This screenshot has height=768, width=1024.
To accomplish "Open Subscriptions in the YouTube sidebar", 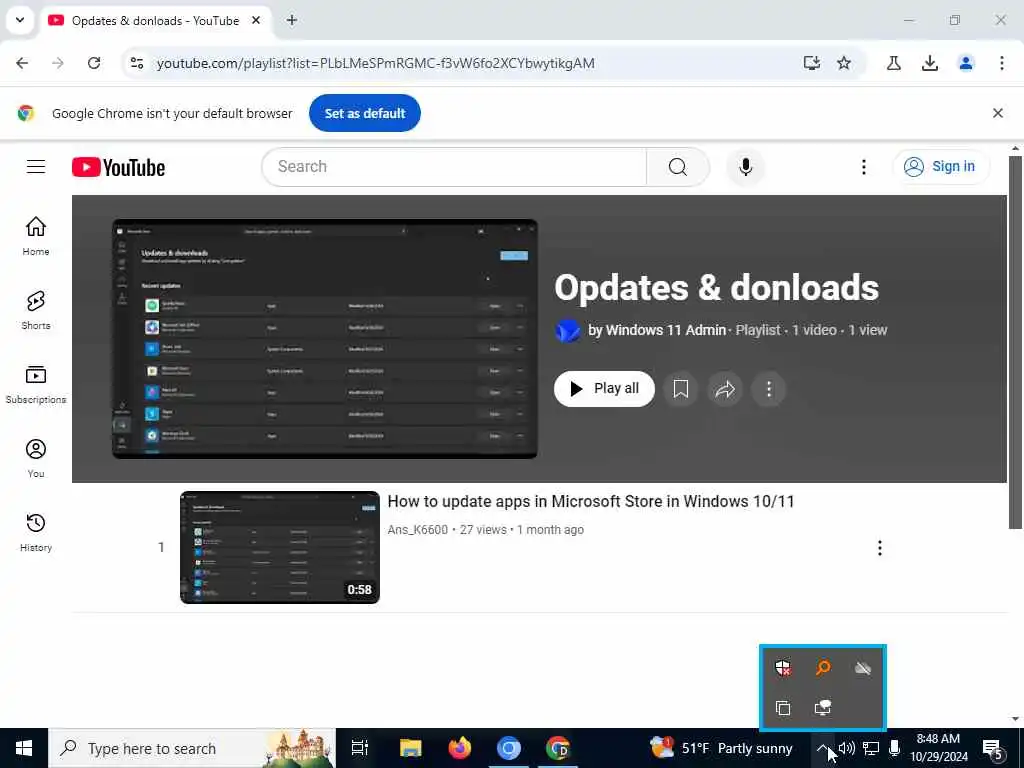I will coord(36,384).
